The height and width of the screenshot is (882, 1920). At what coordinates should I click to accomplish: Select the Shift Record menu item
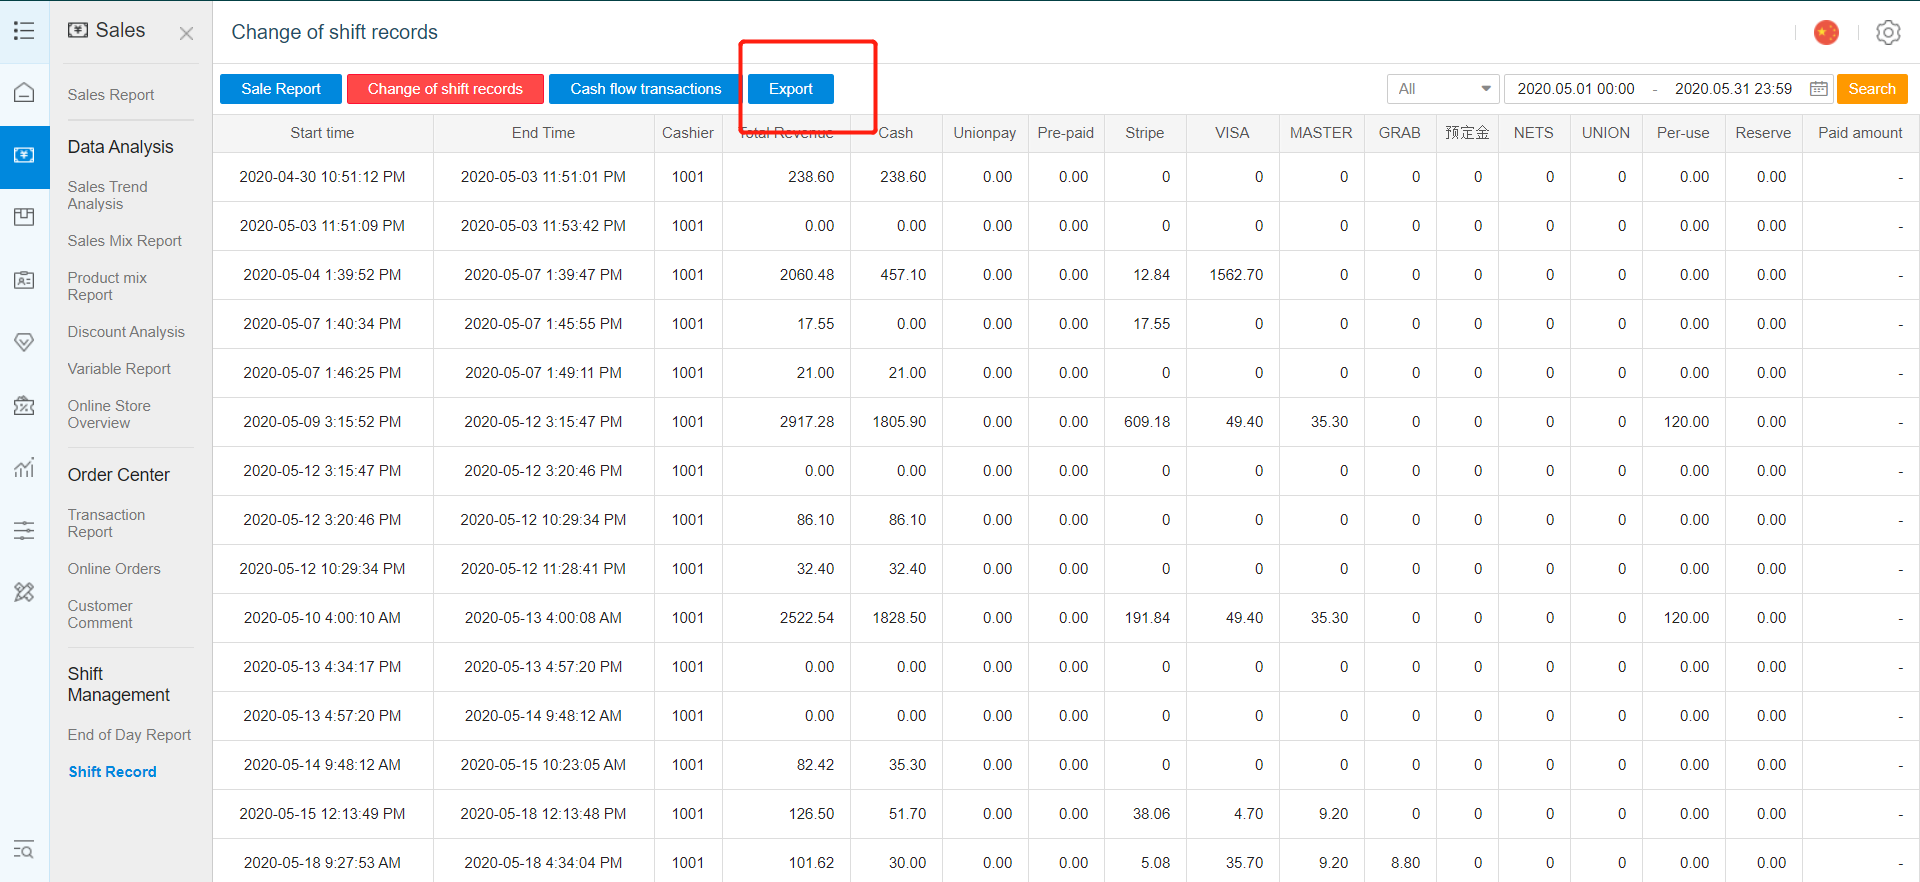(112, 772)
